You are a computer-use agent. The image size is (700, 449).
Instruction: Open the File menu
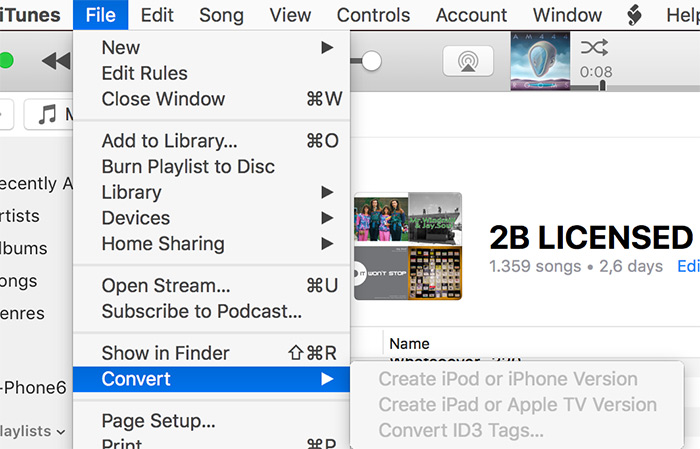[x=100, y=15]
